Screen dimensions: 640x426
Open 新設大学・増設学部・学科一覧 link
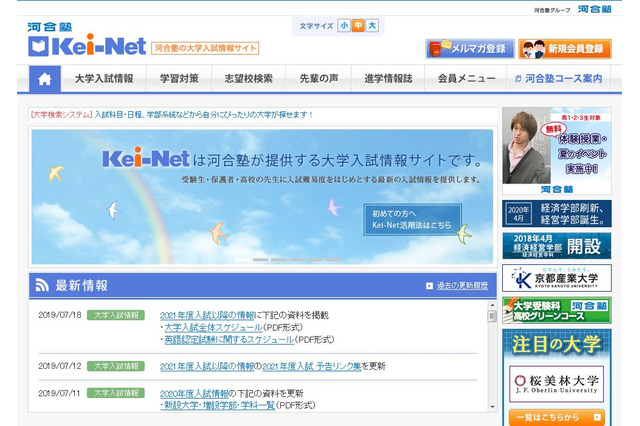coord(218,406)
